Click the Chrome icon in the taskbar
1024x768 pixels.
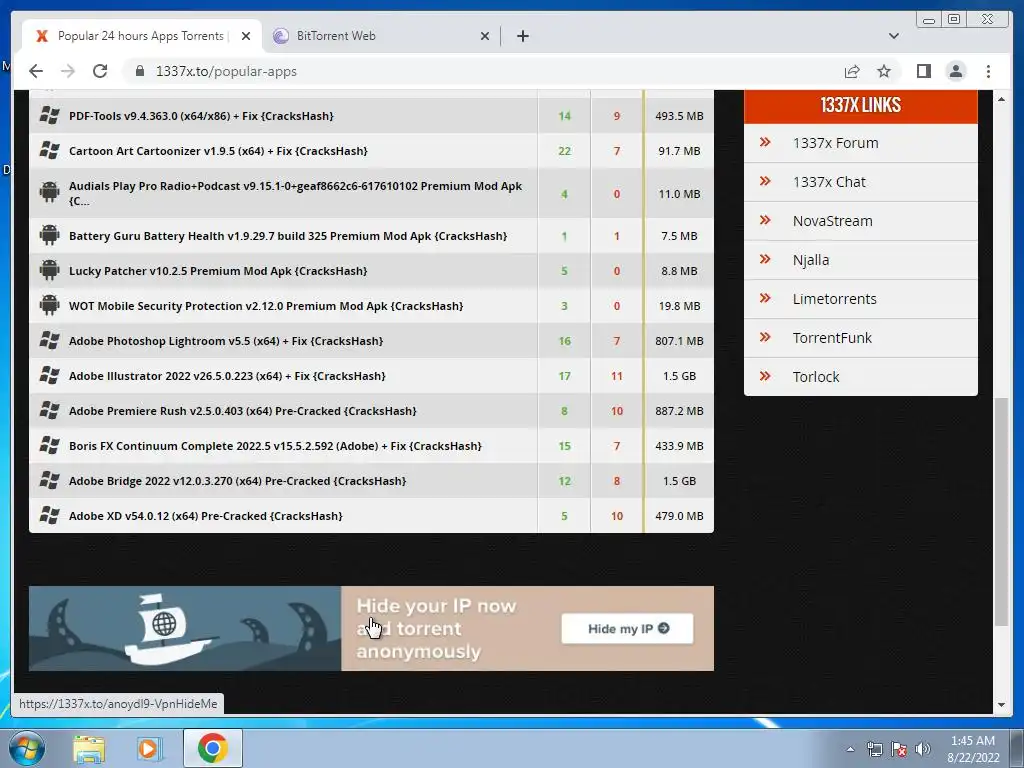click(212, 748)
